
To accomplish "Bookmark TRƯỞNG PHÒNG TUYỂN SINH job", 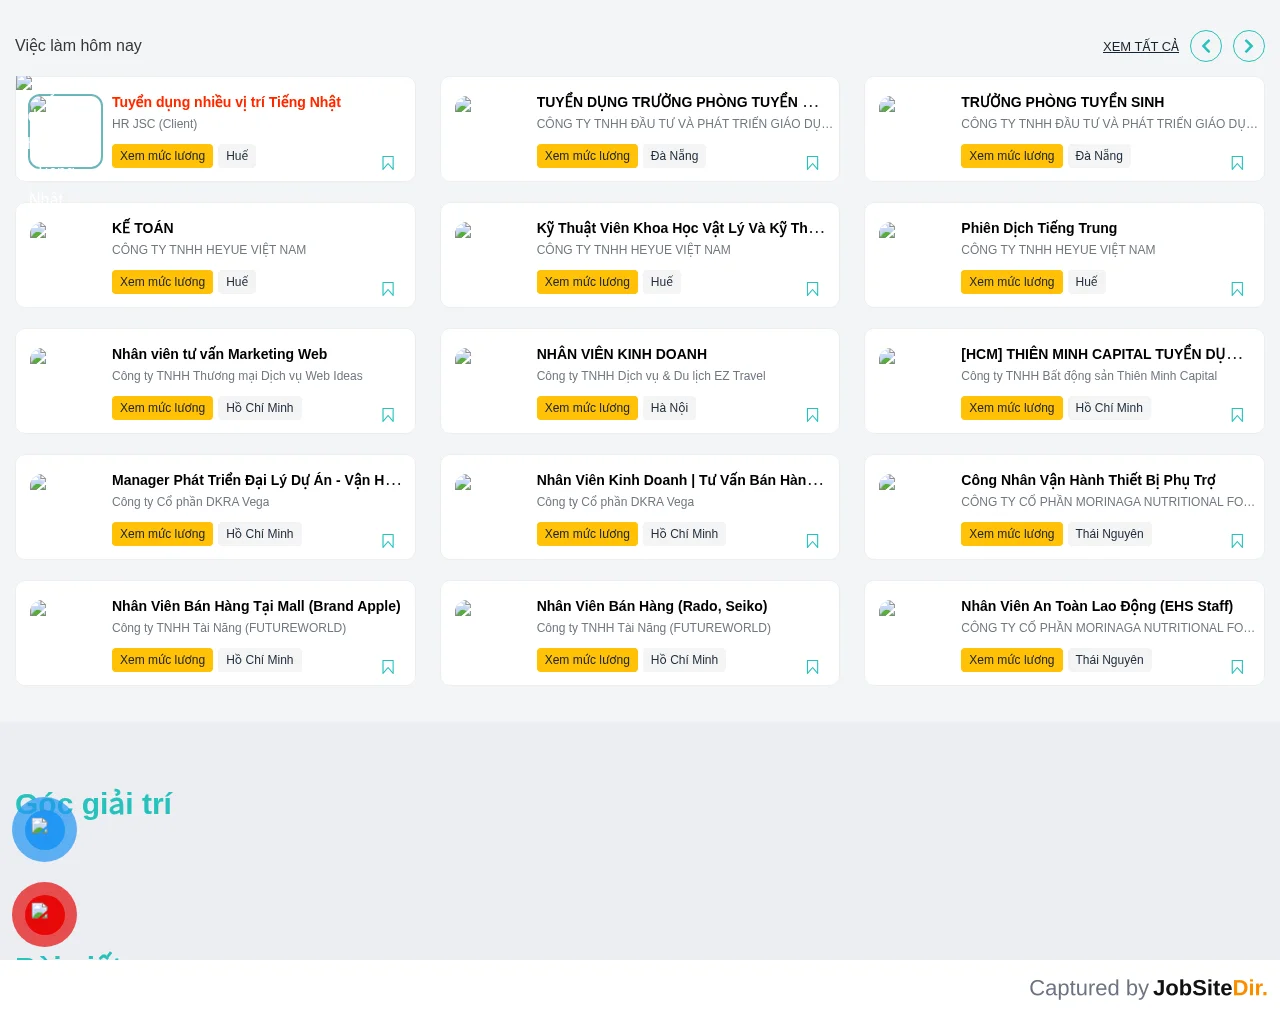I will pos(1237,163).
